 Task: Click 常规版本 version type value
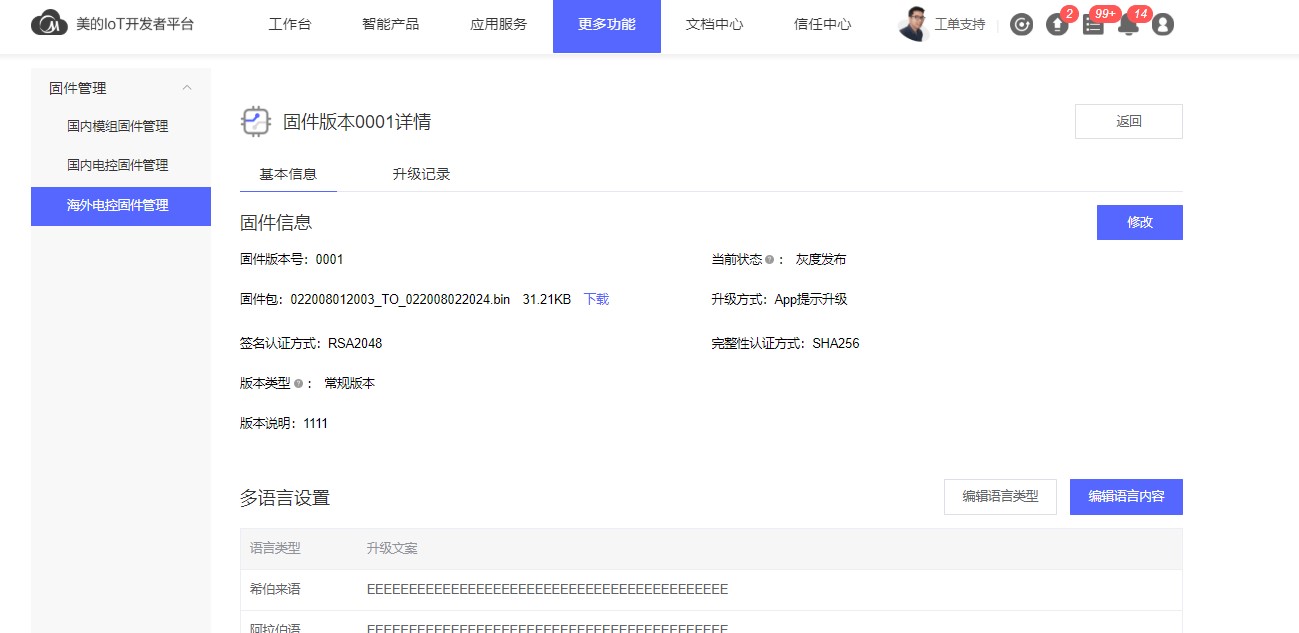tap(350, 383)
